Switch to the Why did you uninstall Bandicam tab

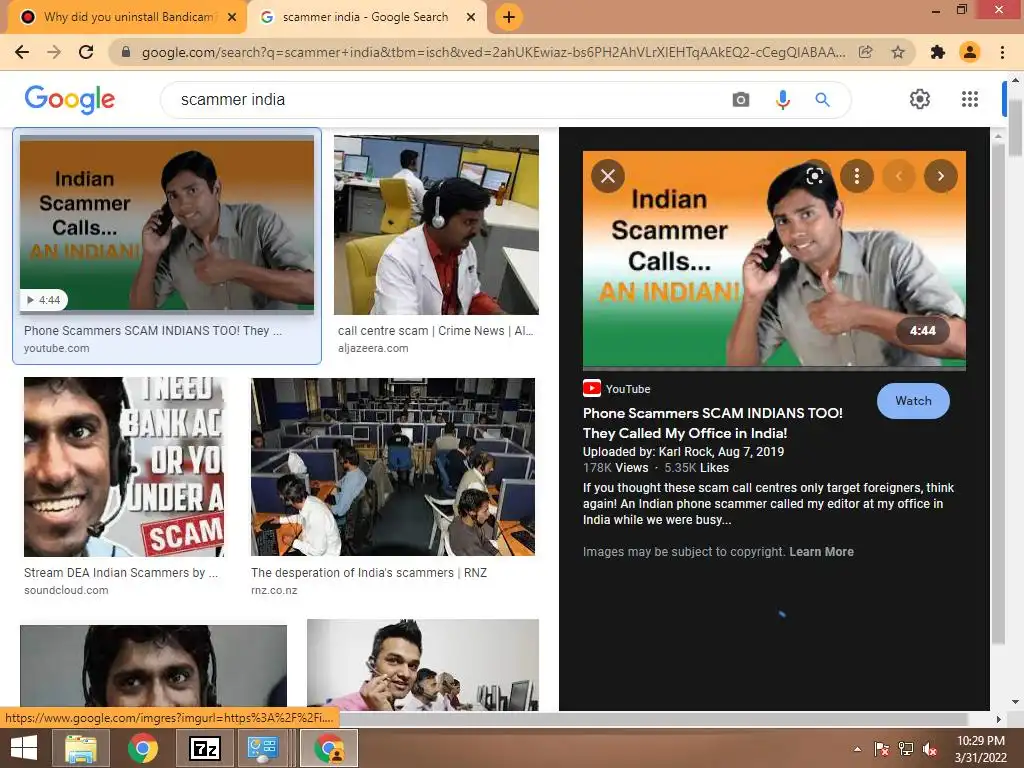point(127,17)
